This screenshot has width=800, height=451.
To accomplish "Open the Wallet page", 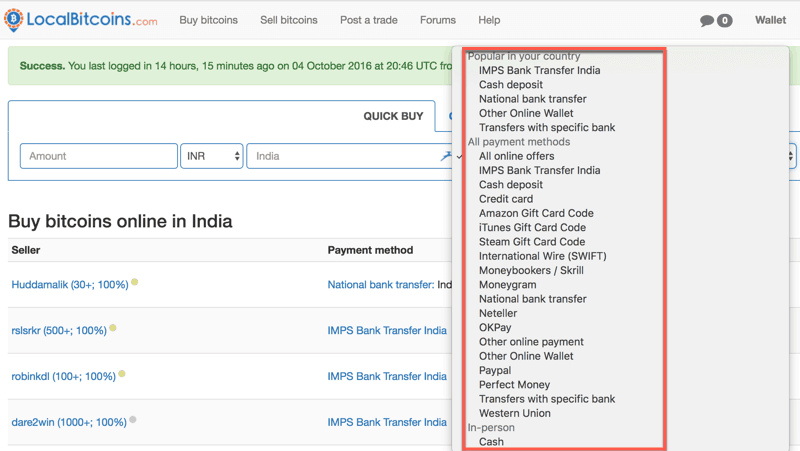I will point(770,20).
